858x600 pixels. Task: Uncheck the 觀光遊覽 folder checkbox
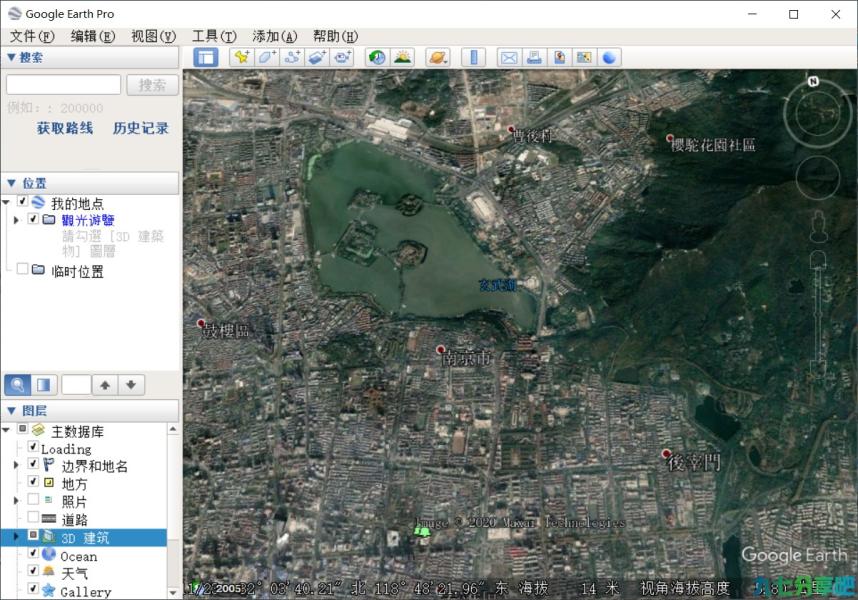[x=33, y=219]
